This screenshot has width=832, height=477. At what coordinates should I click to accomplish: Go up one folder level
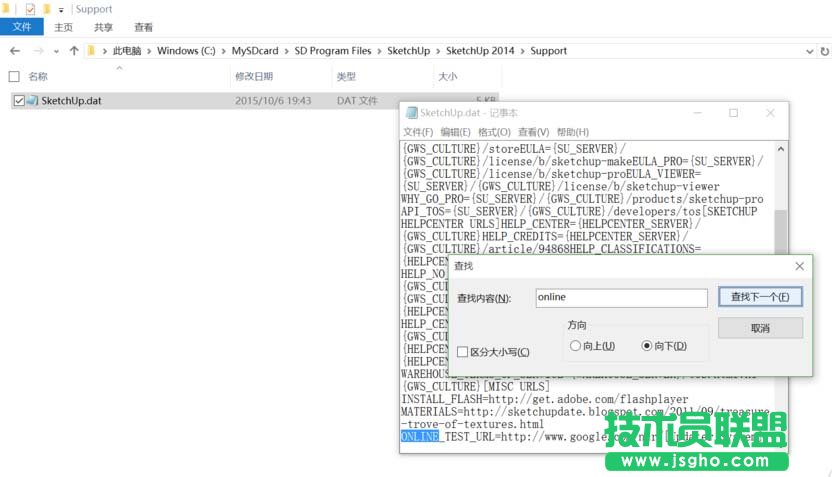74,51
